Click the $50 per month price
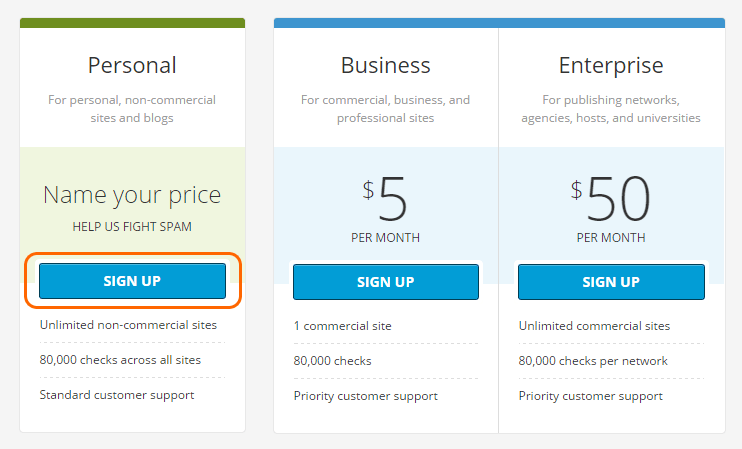 [x=611, y=208]
